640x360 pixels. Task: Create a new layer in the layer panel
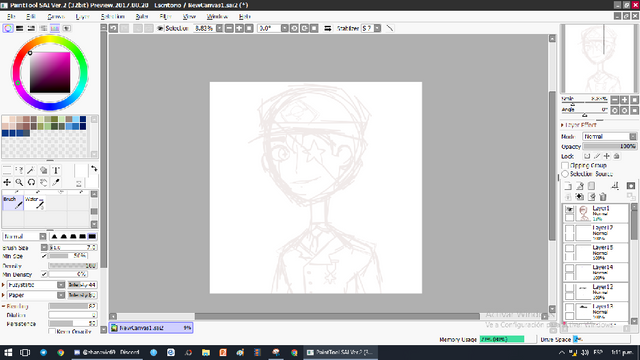coord(568,186)
